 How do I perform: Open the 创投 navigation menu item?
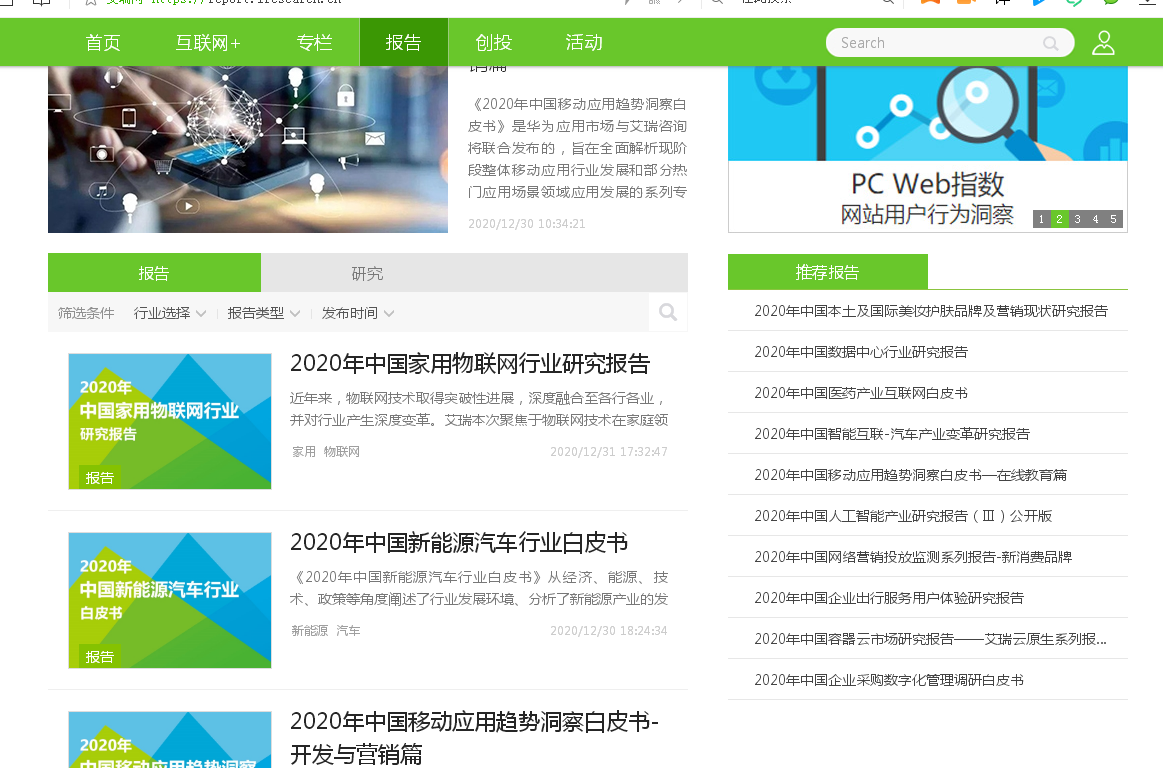493,43
